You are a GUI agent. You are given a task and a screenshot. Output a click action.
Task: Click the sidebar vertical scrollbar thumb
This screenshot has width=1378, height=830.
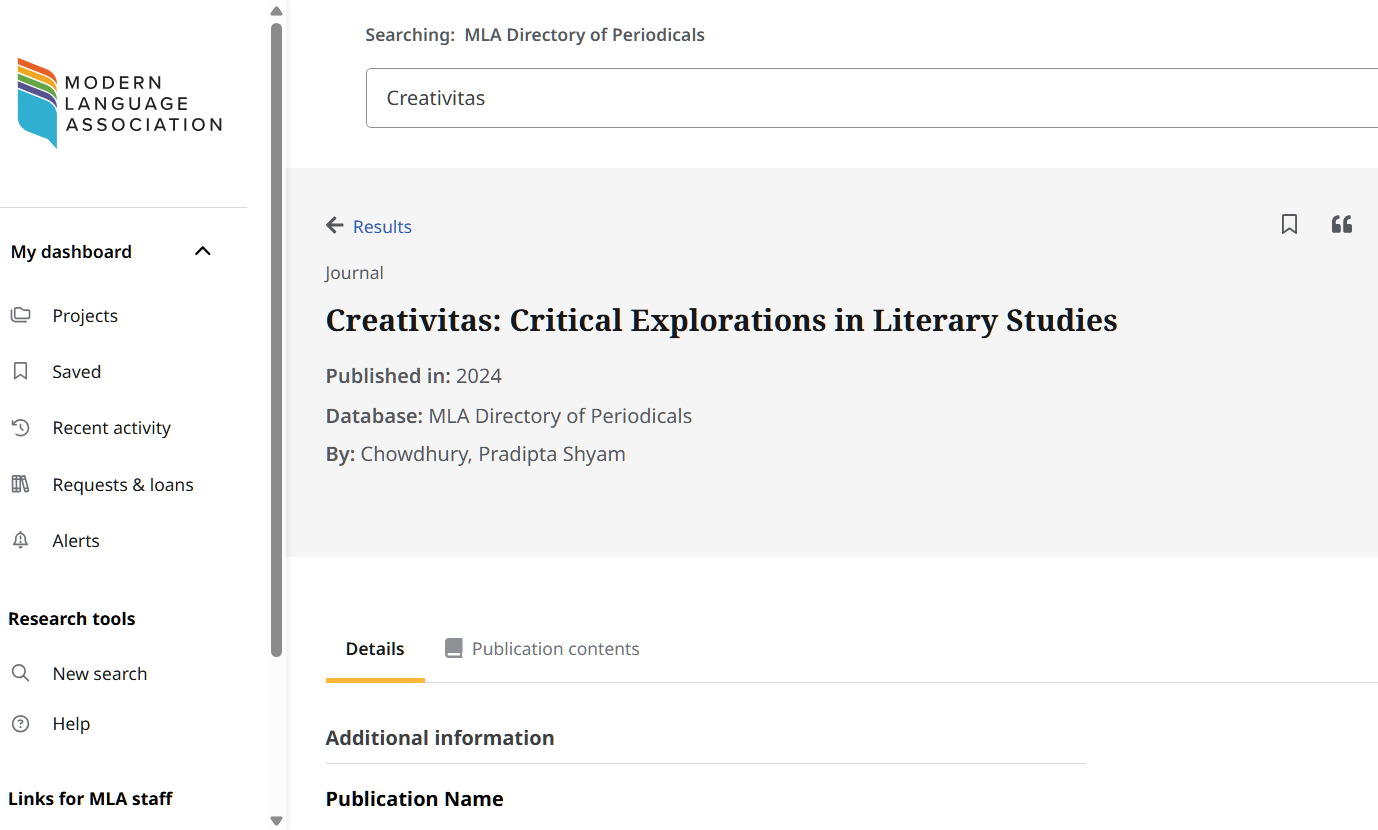[x=277, y=340]
